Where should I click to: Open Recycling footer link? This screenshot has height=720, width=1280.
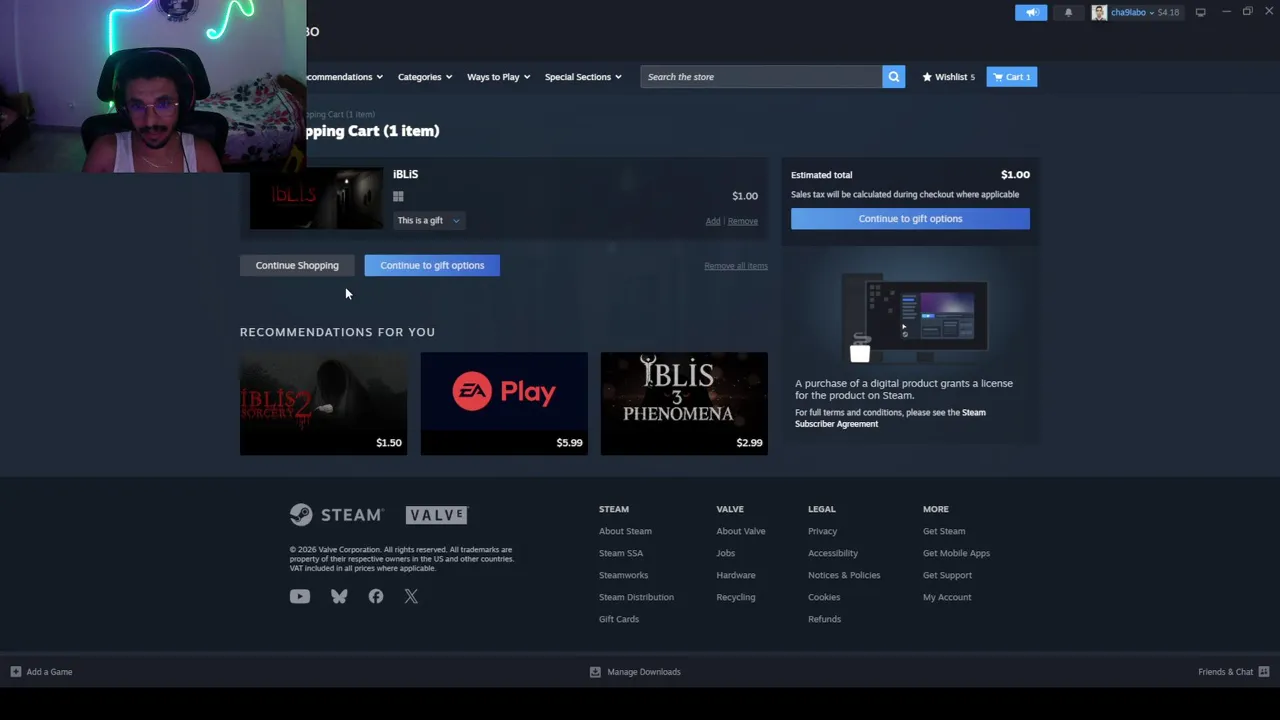point(736,597)
